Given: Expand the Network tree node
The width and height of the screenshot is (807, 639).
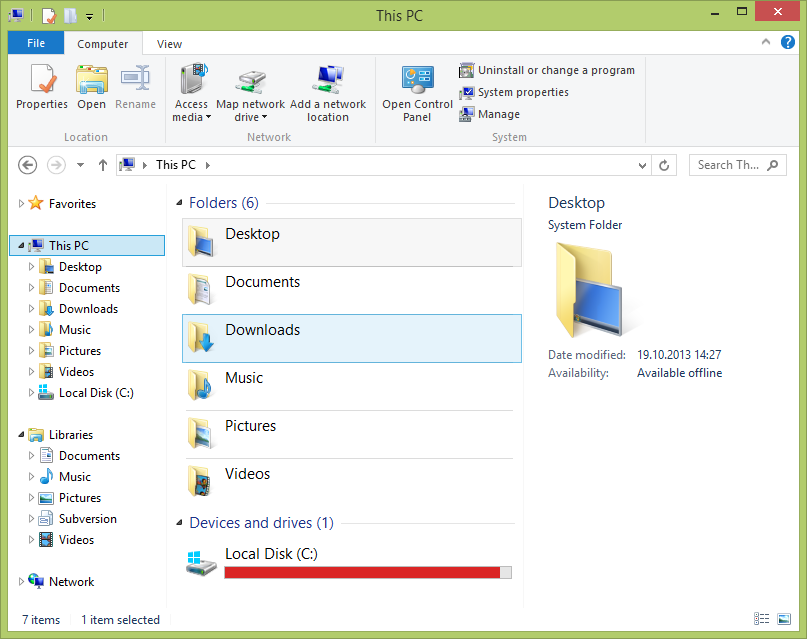Looking at the screenshot, I should (x=21, y=581).
